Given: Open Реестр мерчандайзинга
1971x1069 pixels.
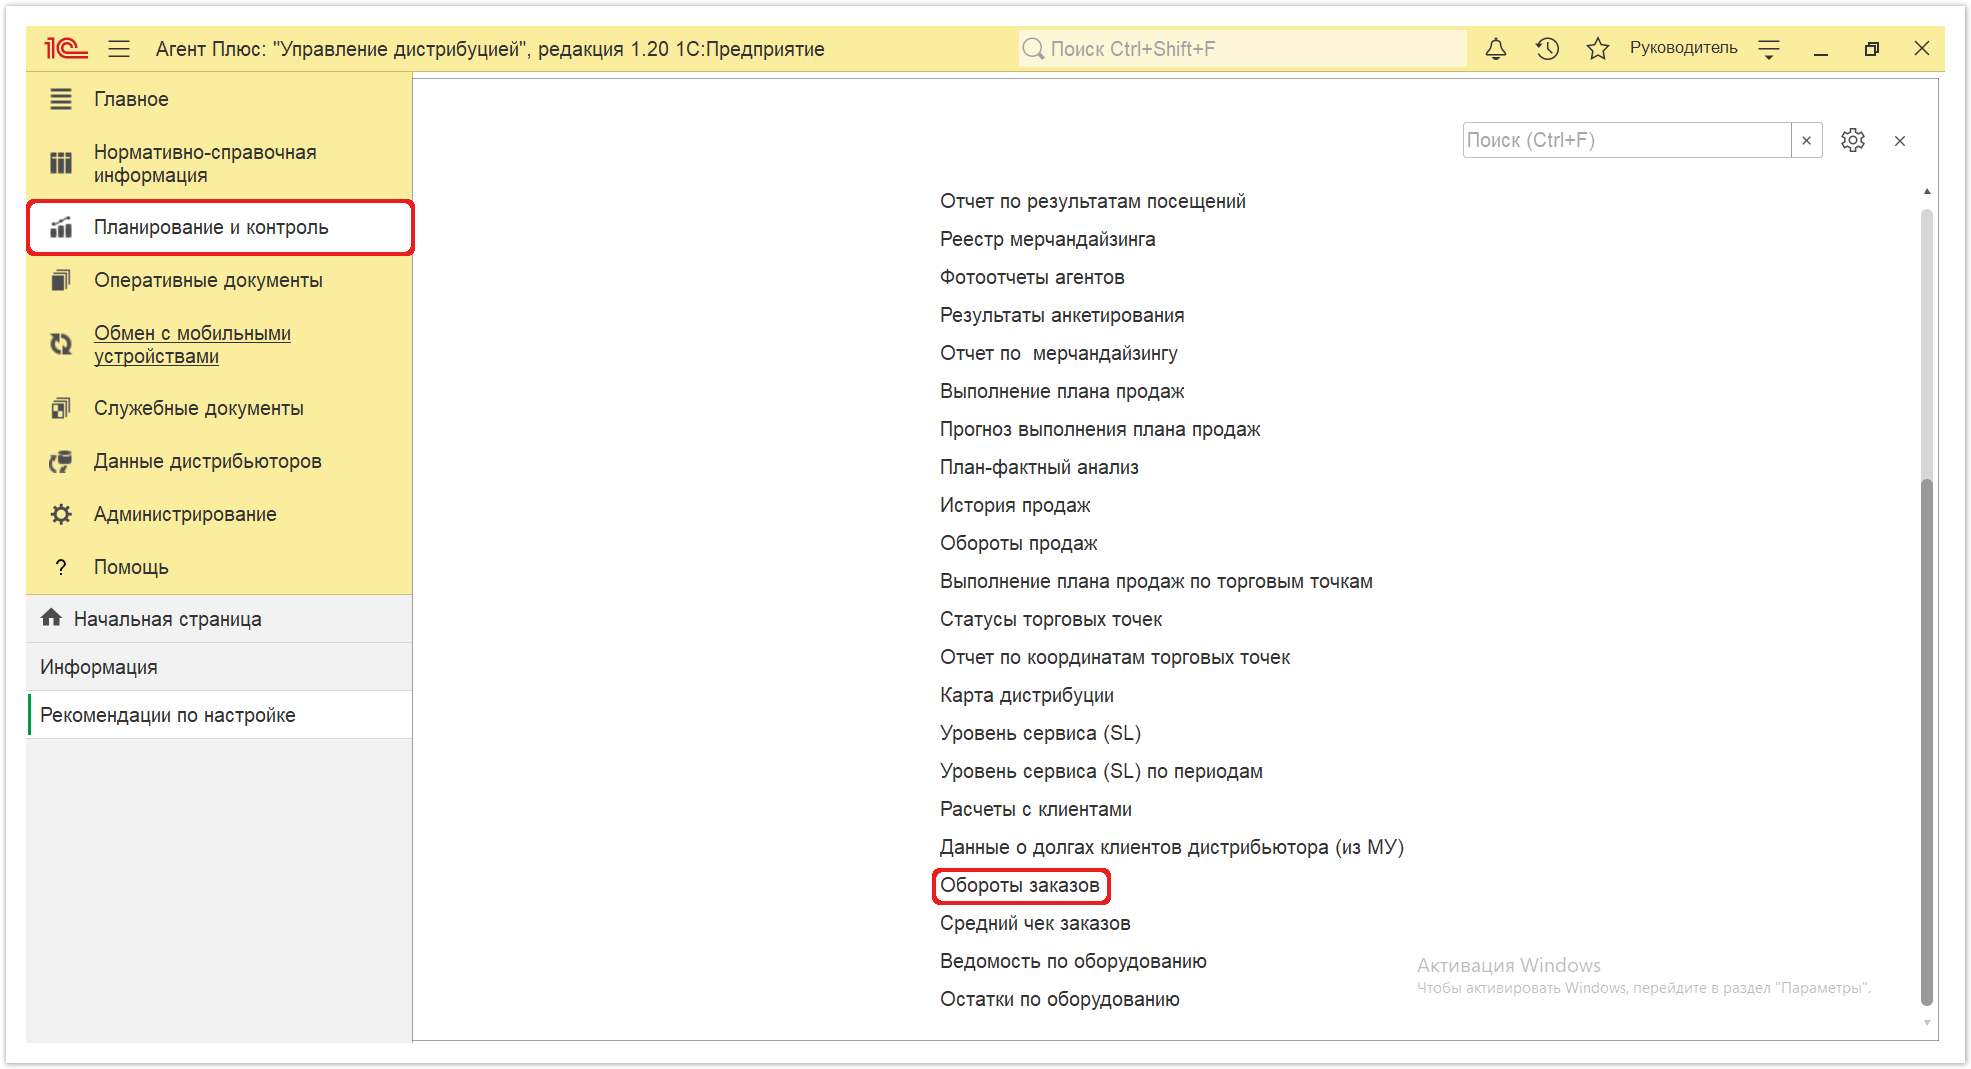Looking at the screenshot, I should click(1047, 239).
